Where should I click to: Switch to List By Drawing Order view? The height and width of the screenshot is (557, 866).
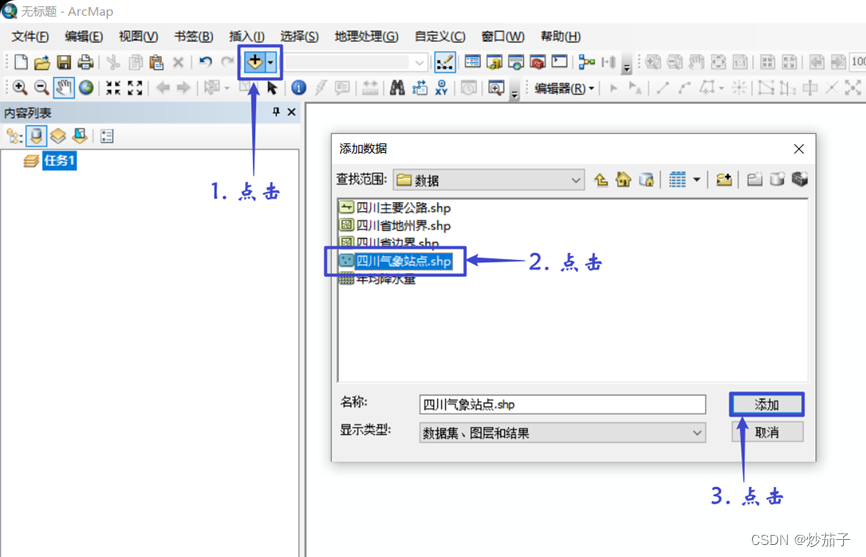[x=14, y=136]
